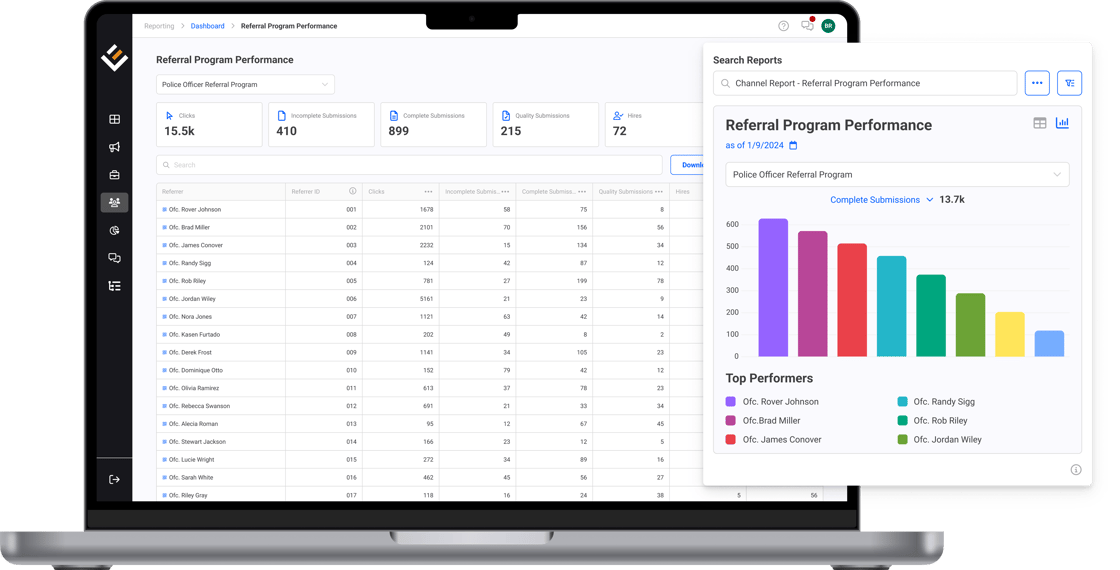
Task: Open Incomplete Submissions column options menu
Action: [505, 191]
